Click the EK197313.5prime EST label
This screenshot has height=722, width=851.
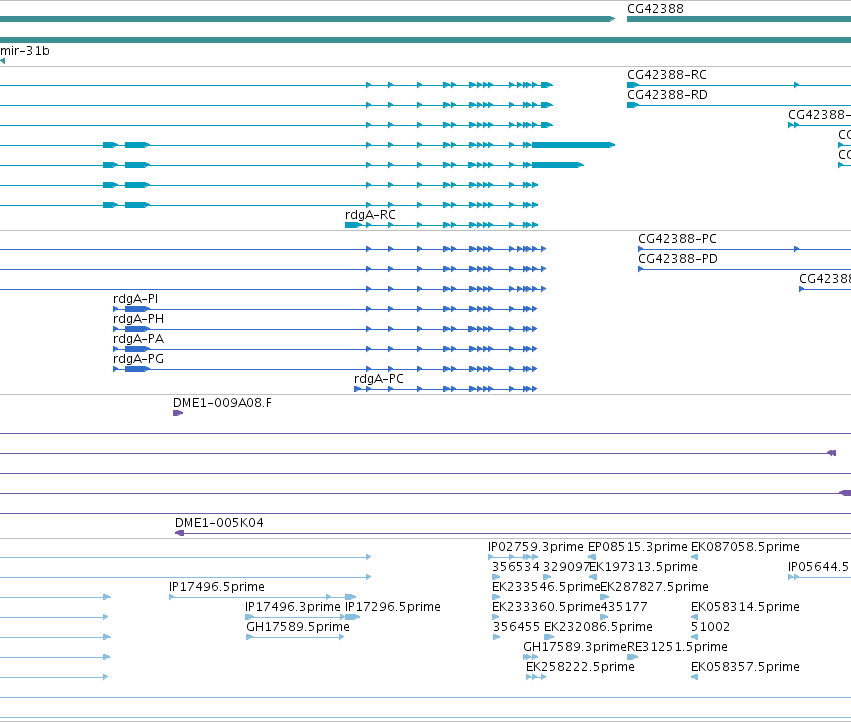point(644,567)
